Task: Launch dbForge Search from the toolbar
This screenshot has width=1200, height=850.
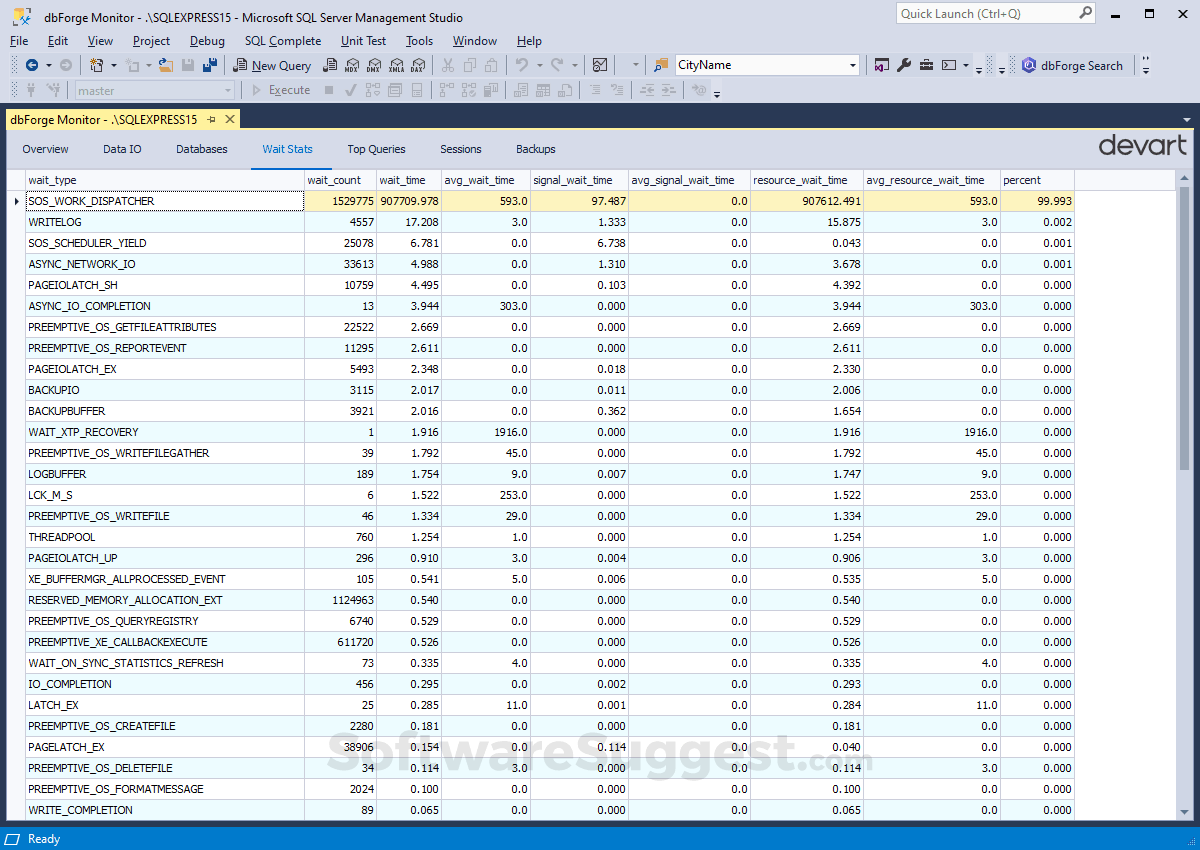Action: (x=1072, y=65)
